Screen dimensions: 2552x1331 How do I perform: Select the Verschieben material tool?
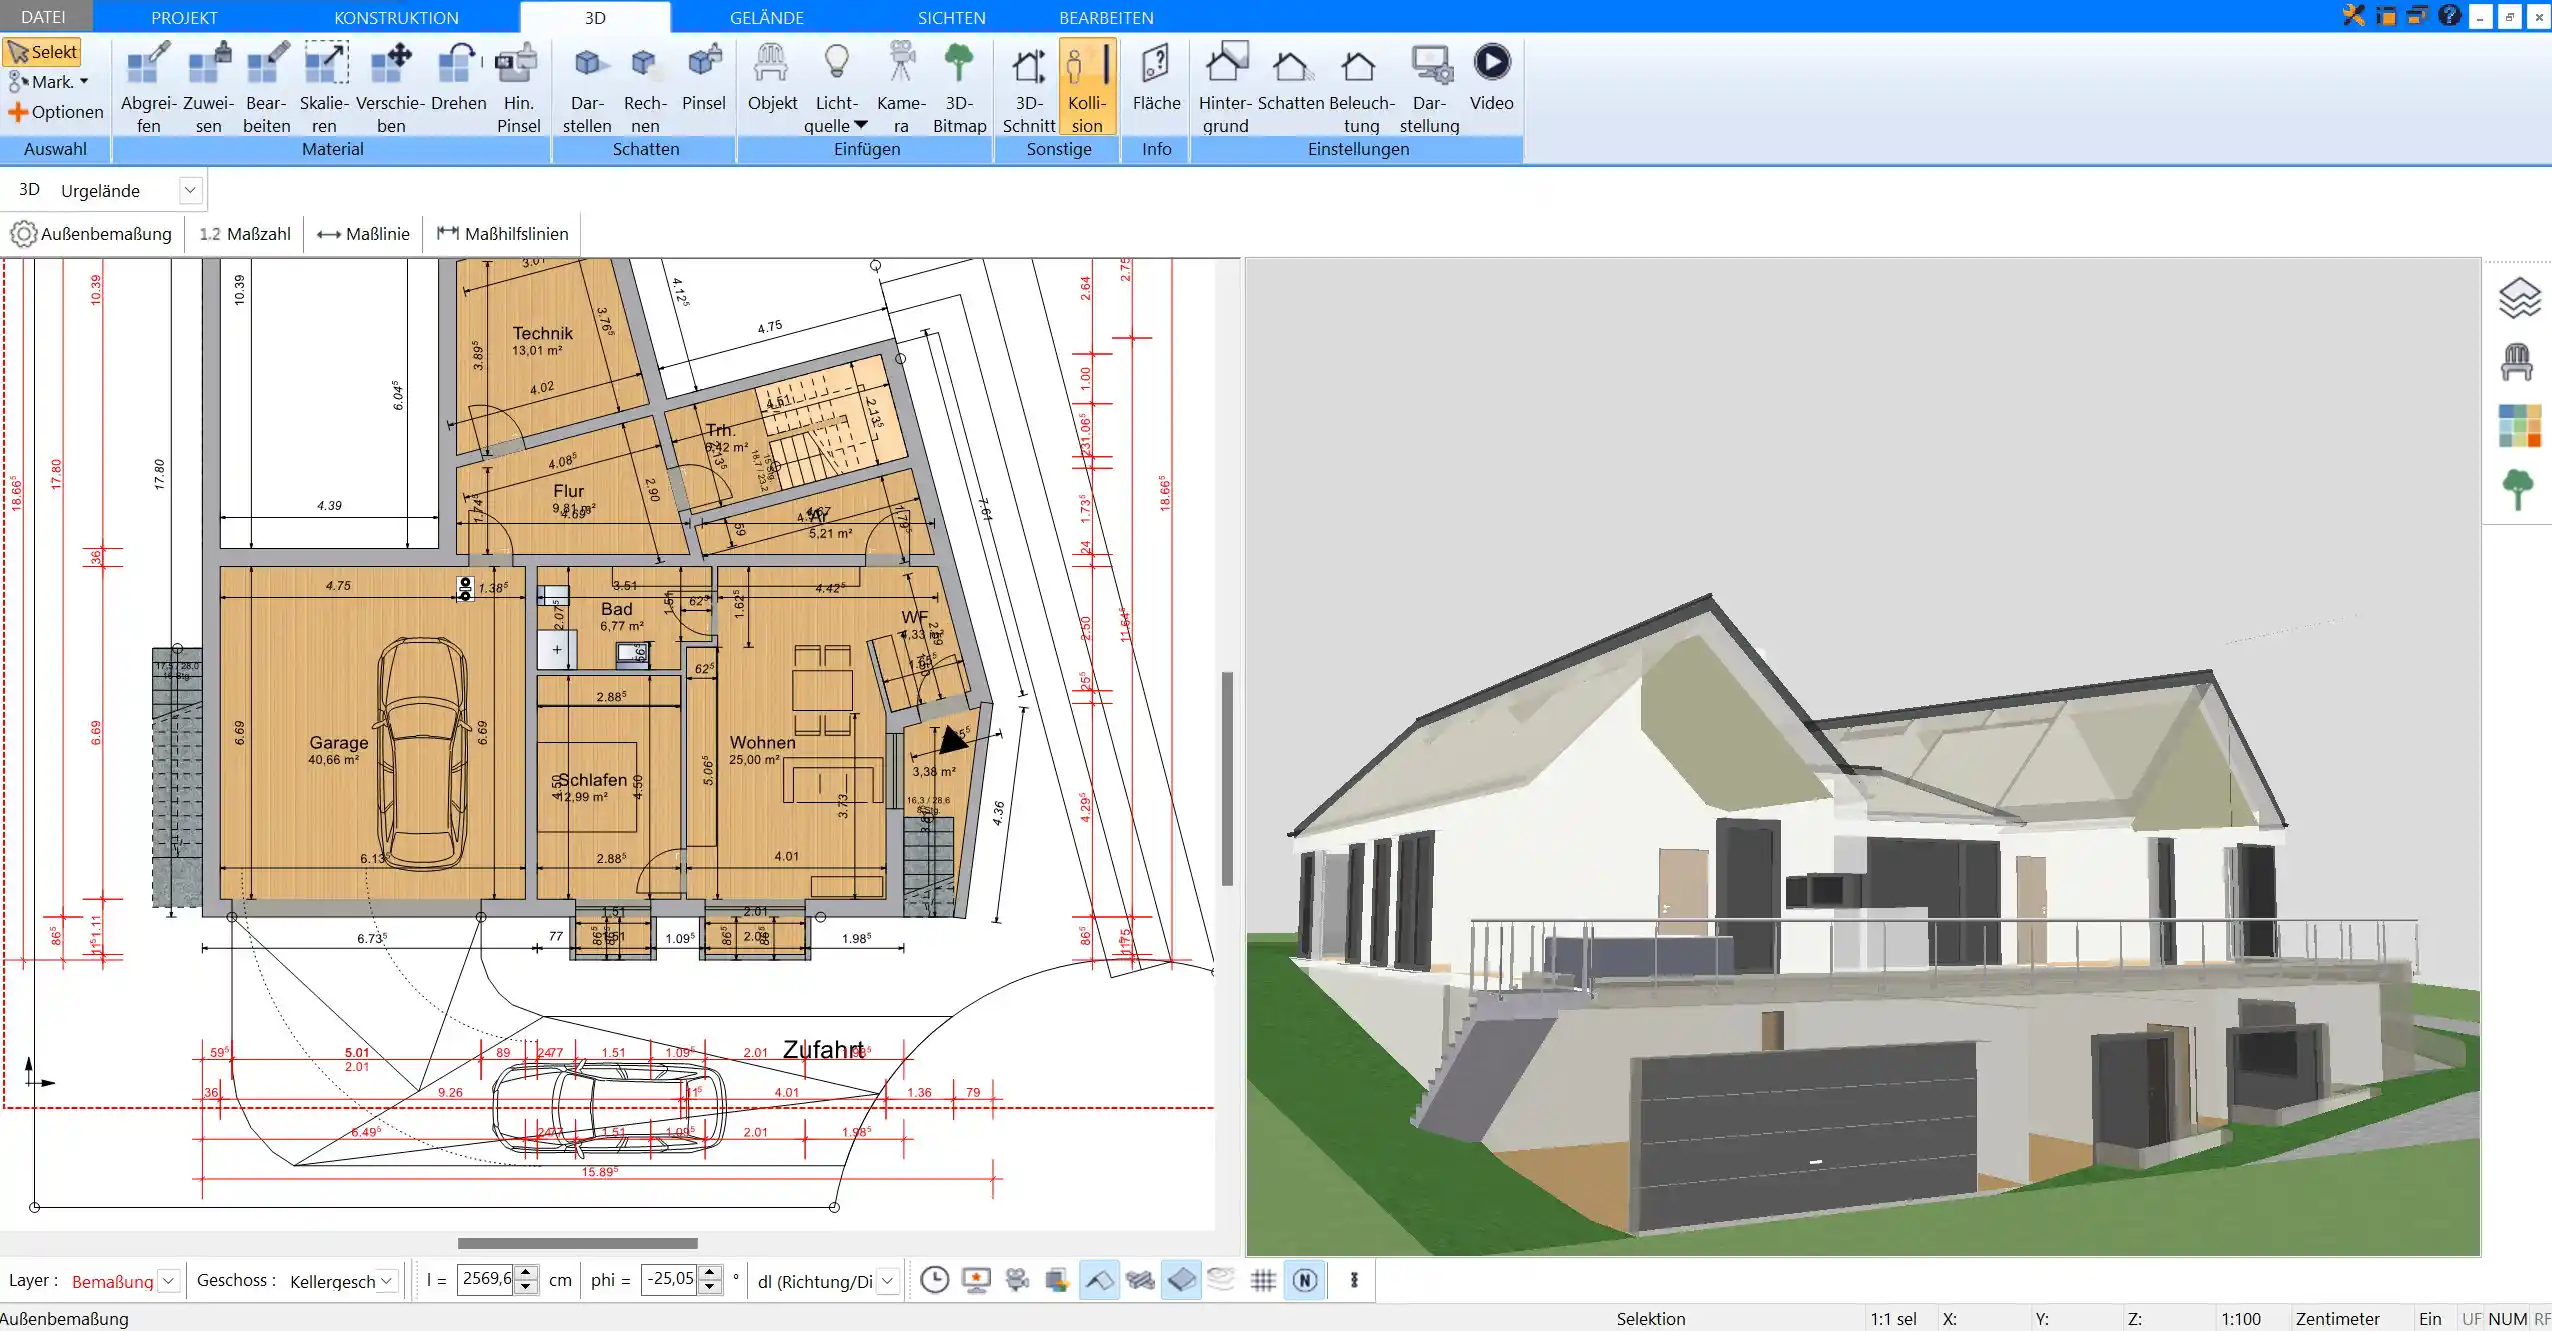click(x=391, y=87)
